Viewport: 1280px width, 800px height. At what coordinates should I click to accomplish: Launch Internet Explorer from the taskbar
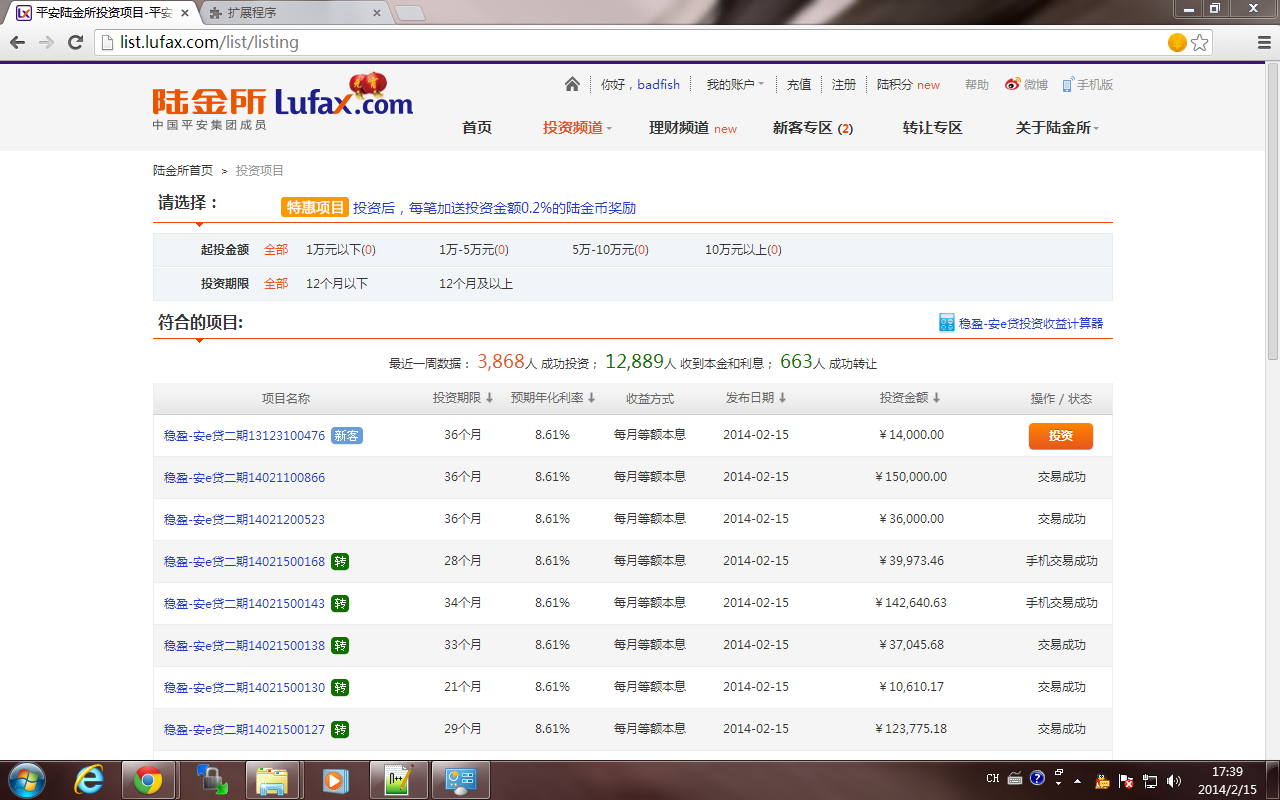[89, 780]
